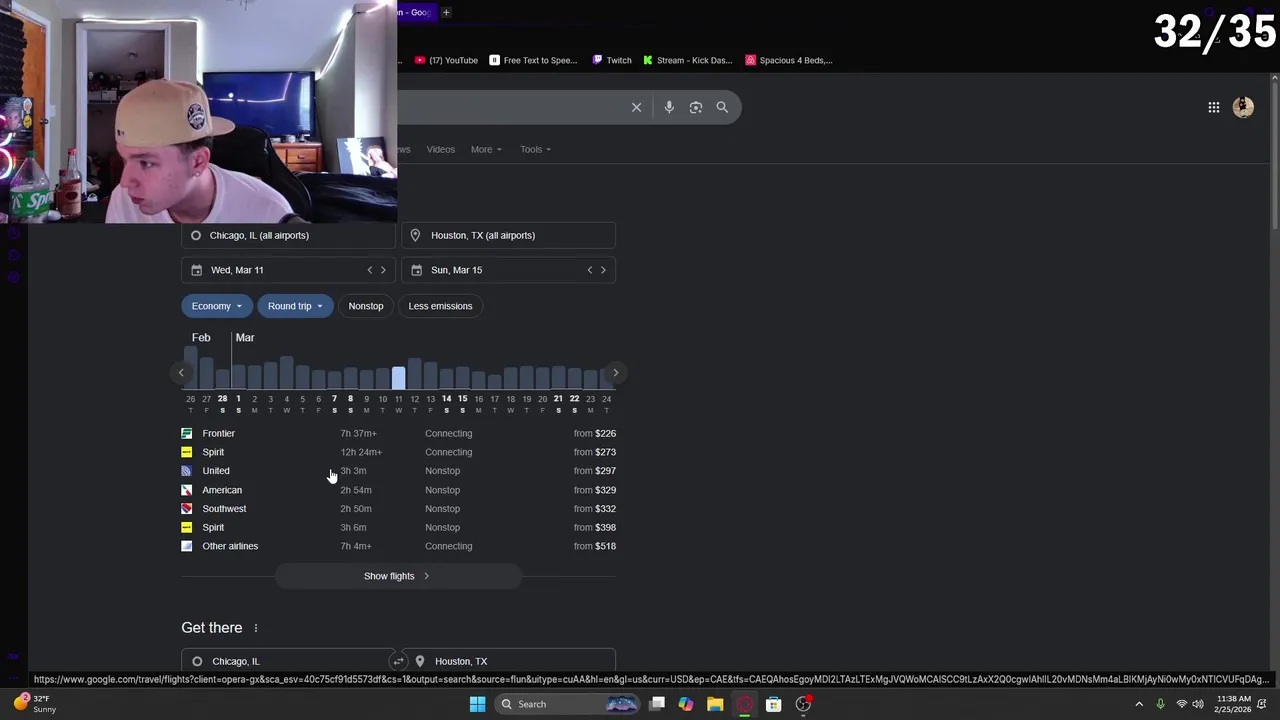1280x720 pixels.
Task: Move departure date one day earlier
Action: point(370,270)
